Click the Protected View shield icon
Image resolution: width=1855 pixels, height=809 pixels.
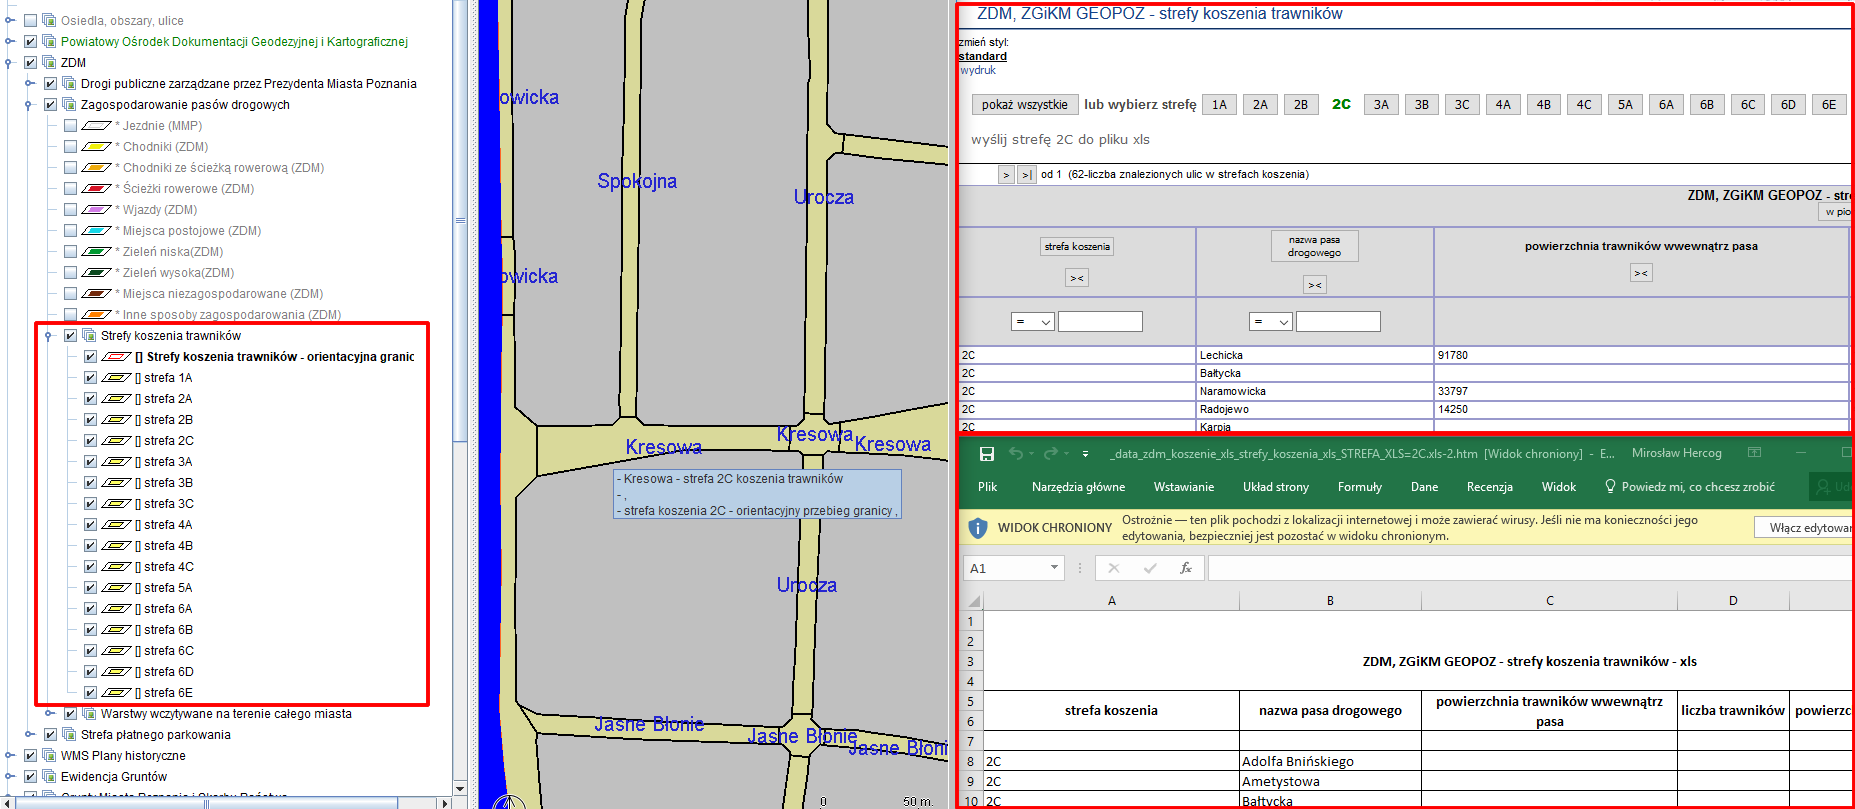tap(979, 527)
